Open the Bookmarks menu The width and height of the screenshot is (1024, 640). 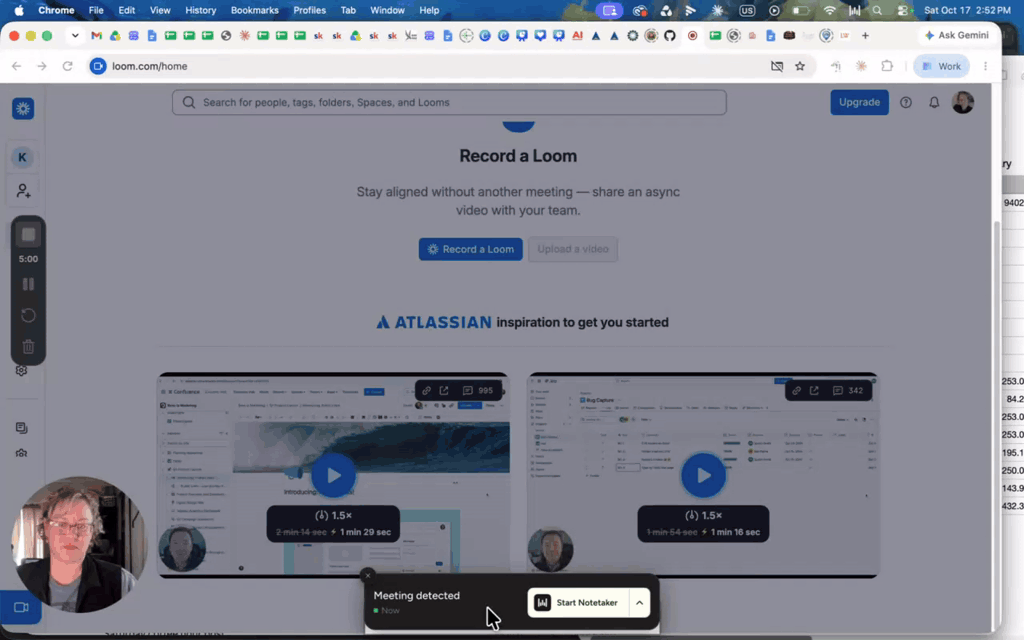[255, 10]
